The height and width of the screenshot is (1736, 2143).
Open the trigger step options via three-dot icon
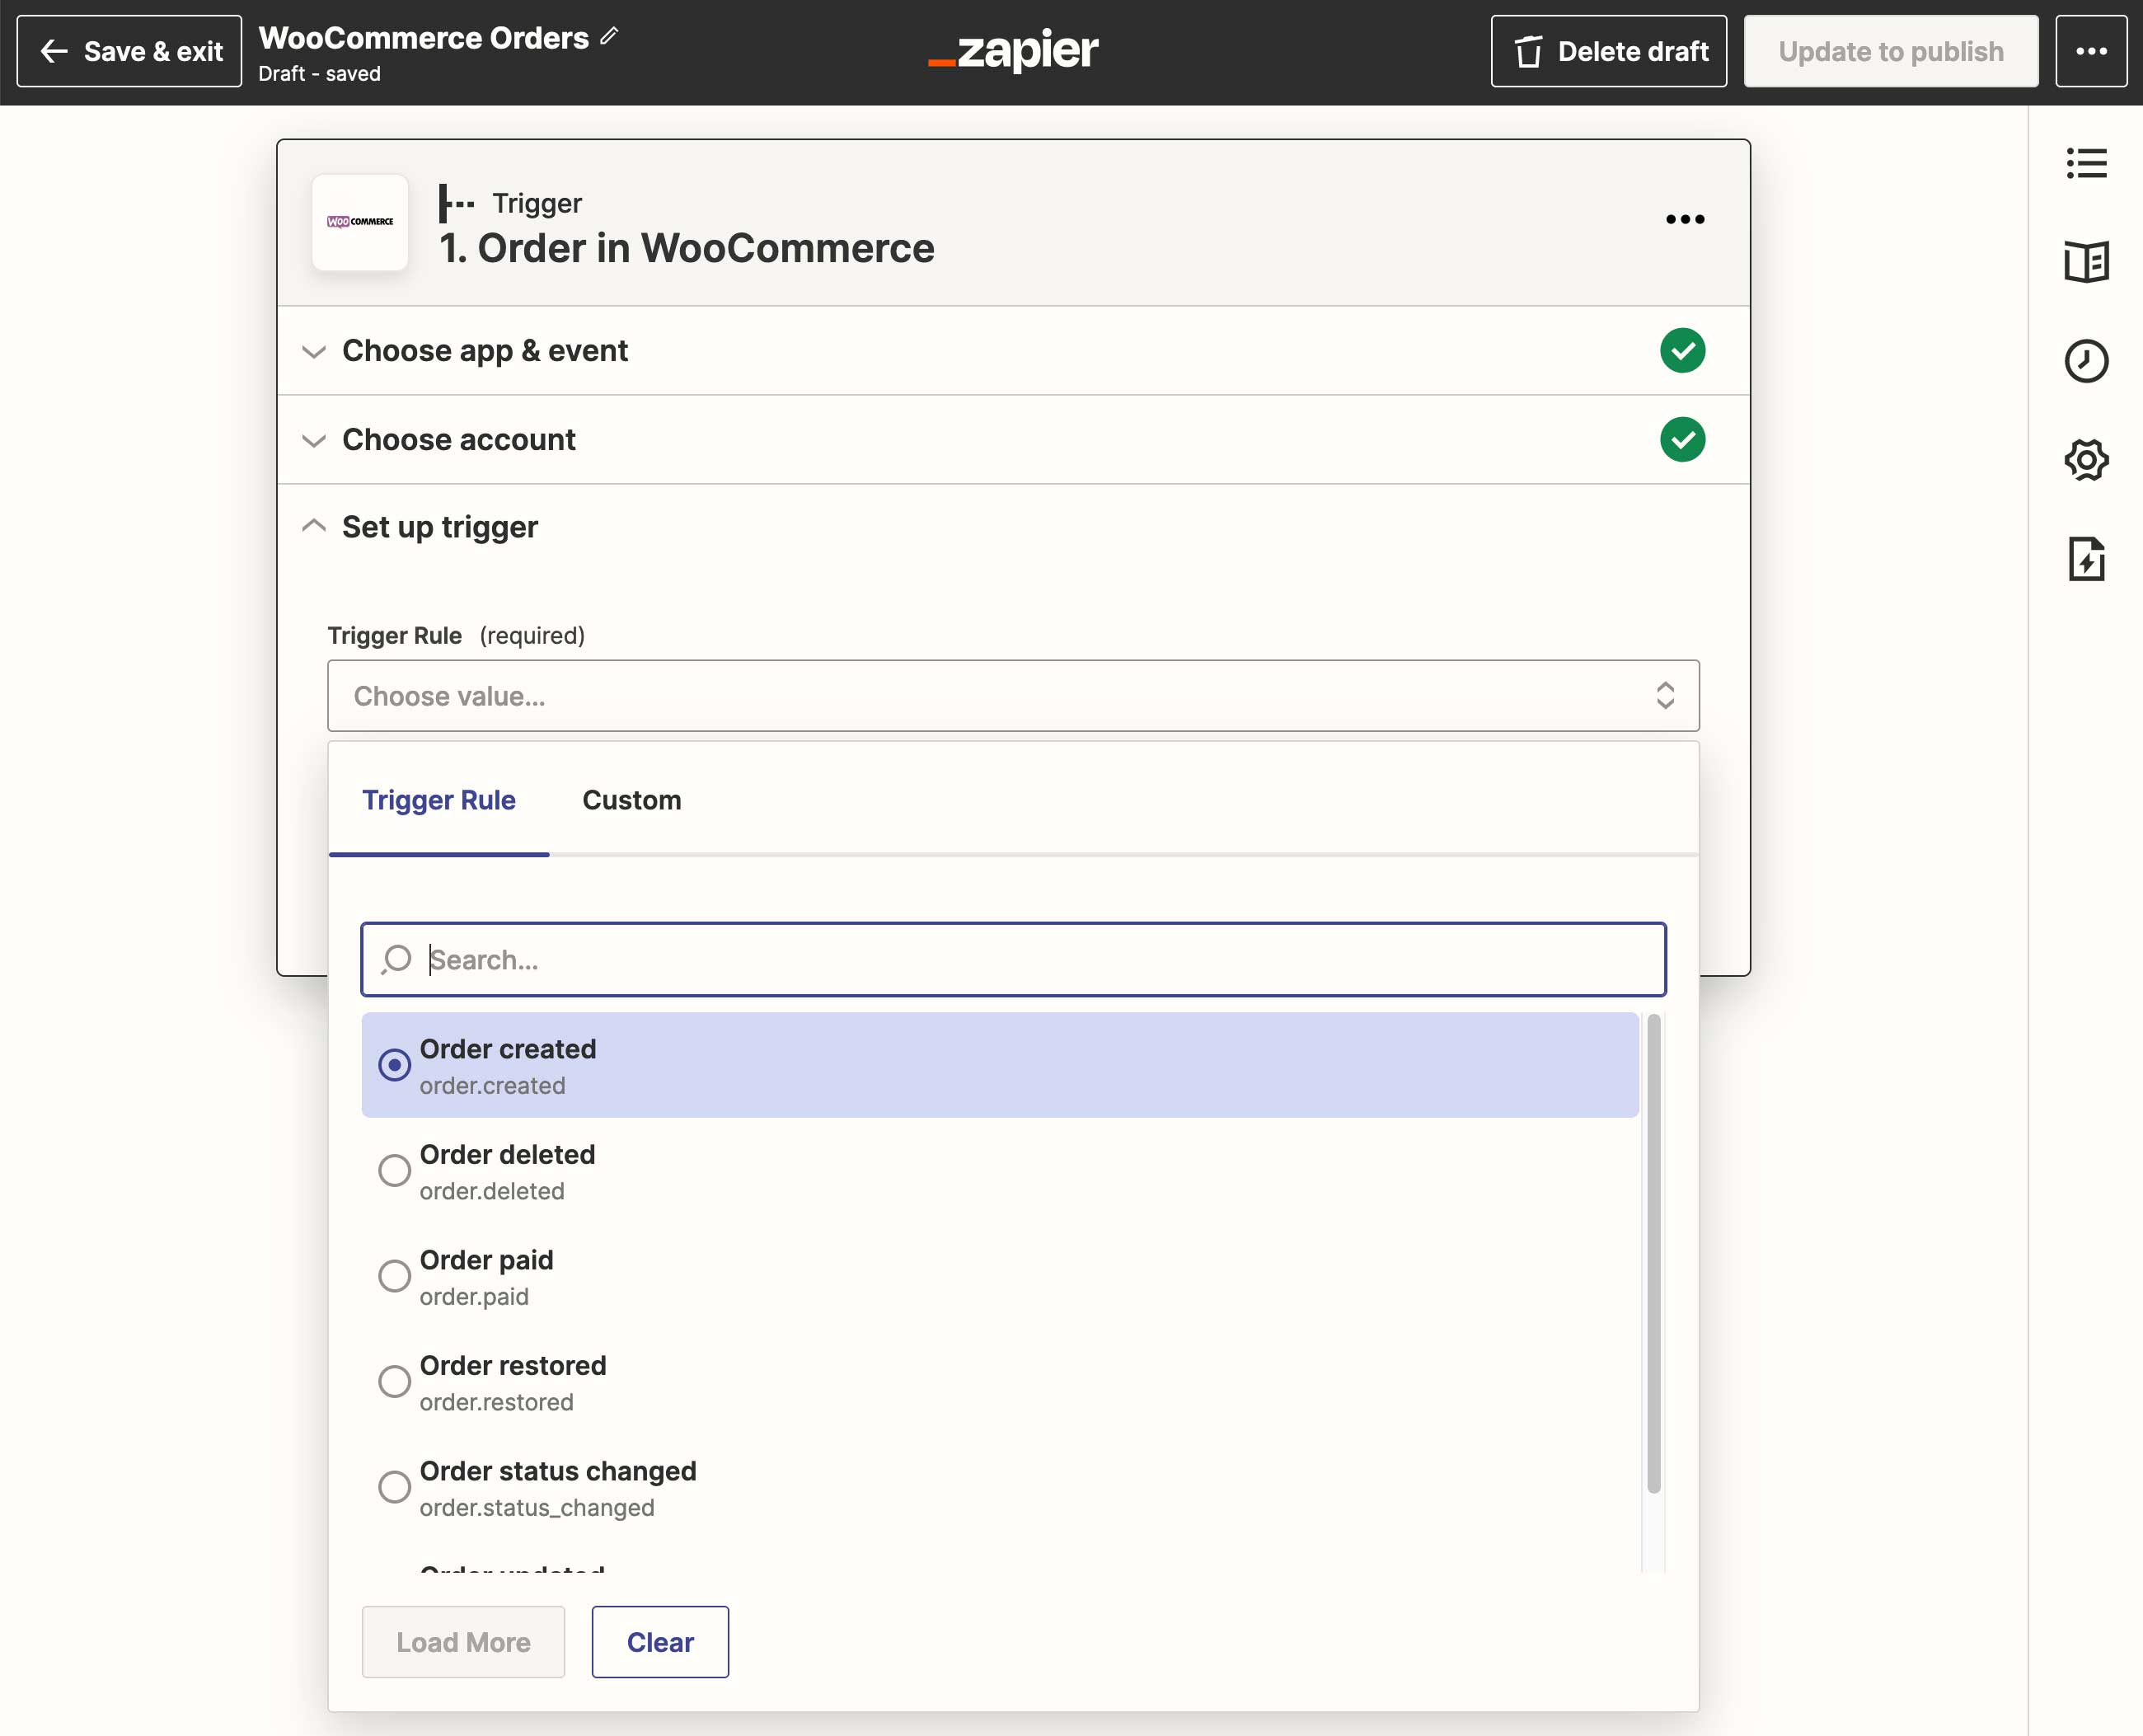click(x=1684, y=219)
